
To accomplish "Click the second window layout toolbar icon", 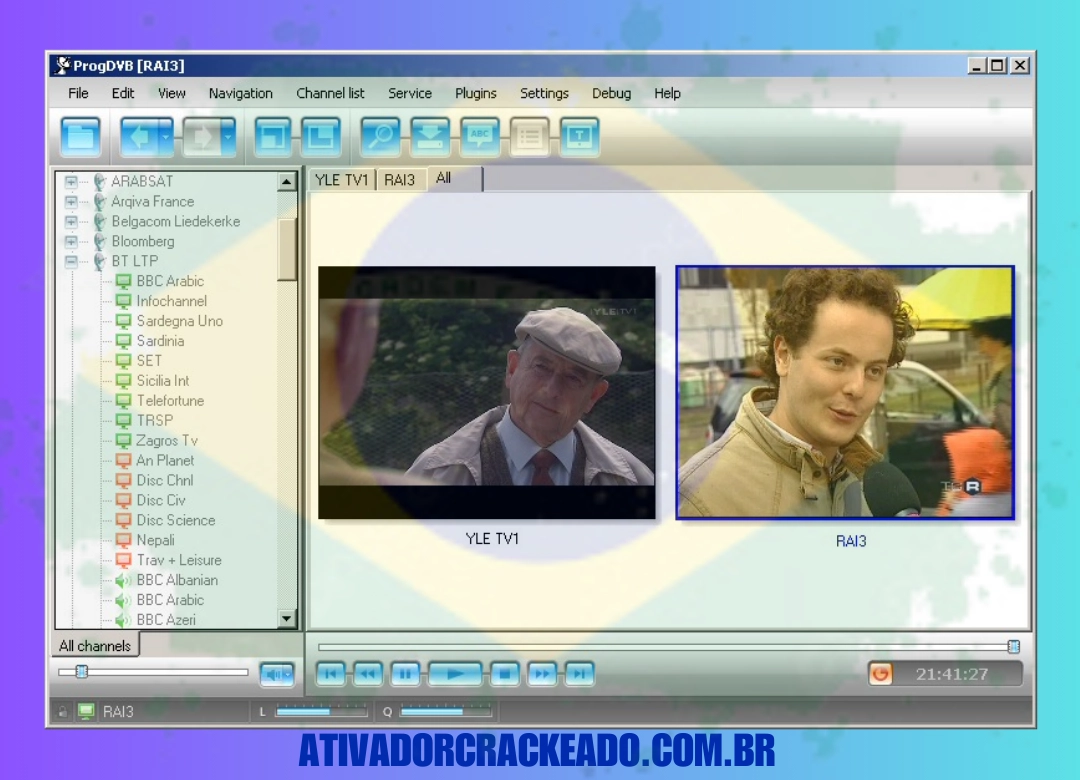I will (x=321, y=136).
